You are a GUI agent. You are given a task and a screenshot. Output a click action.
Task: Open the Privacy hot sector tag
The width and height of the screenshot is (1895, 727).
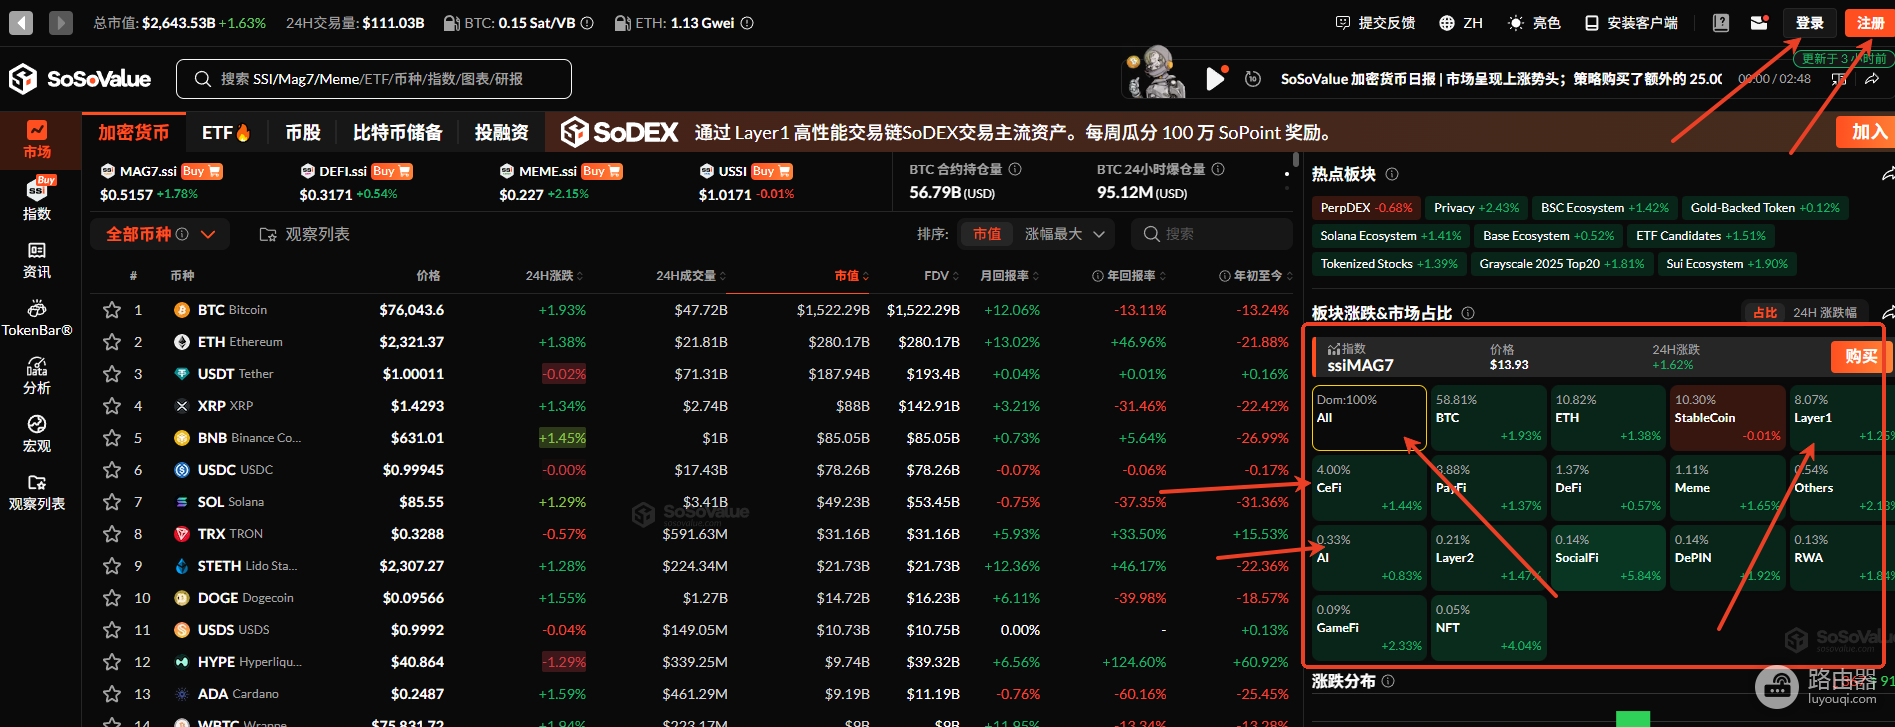pos(1476,208)
